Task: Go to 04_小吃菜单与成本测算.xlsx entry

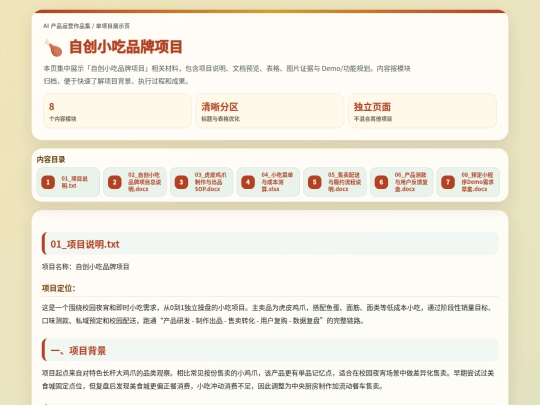Action: point(268,182)
